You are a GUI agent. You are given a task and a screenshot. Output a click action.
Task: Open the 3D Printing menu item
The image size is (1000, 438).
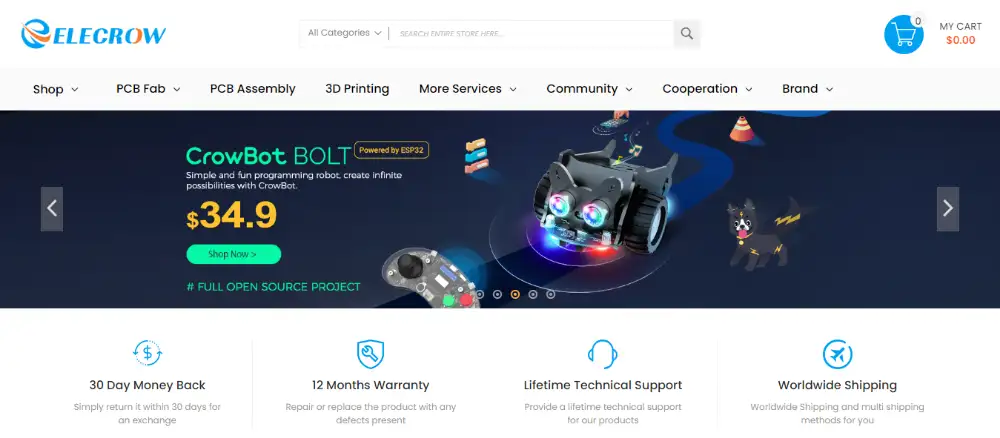click(x=357, y=89)
